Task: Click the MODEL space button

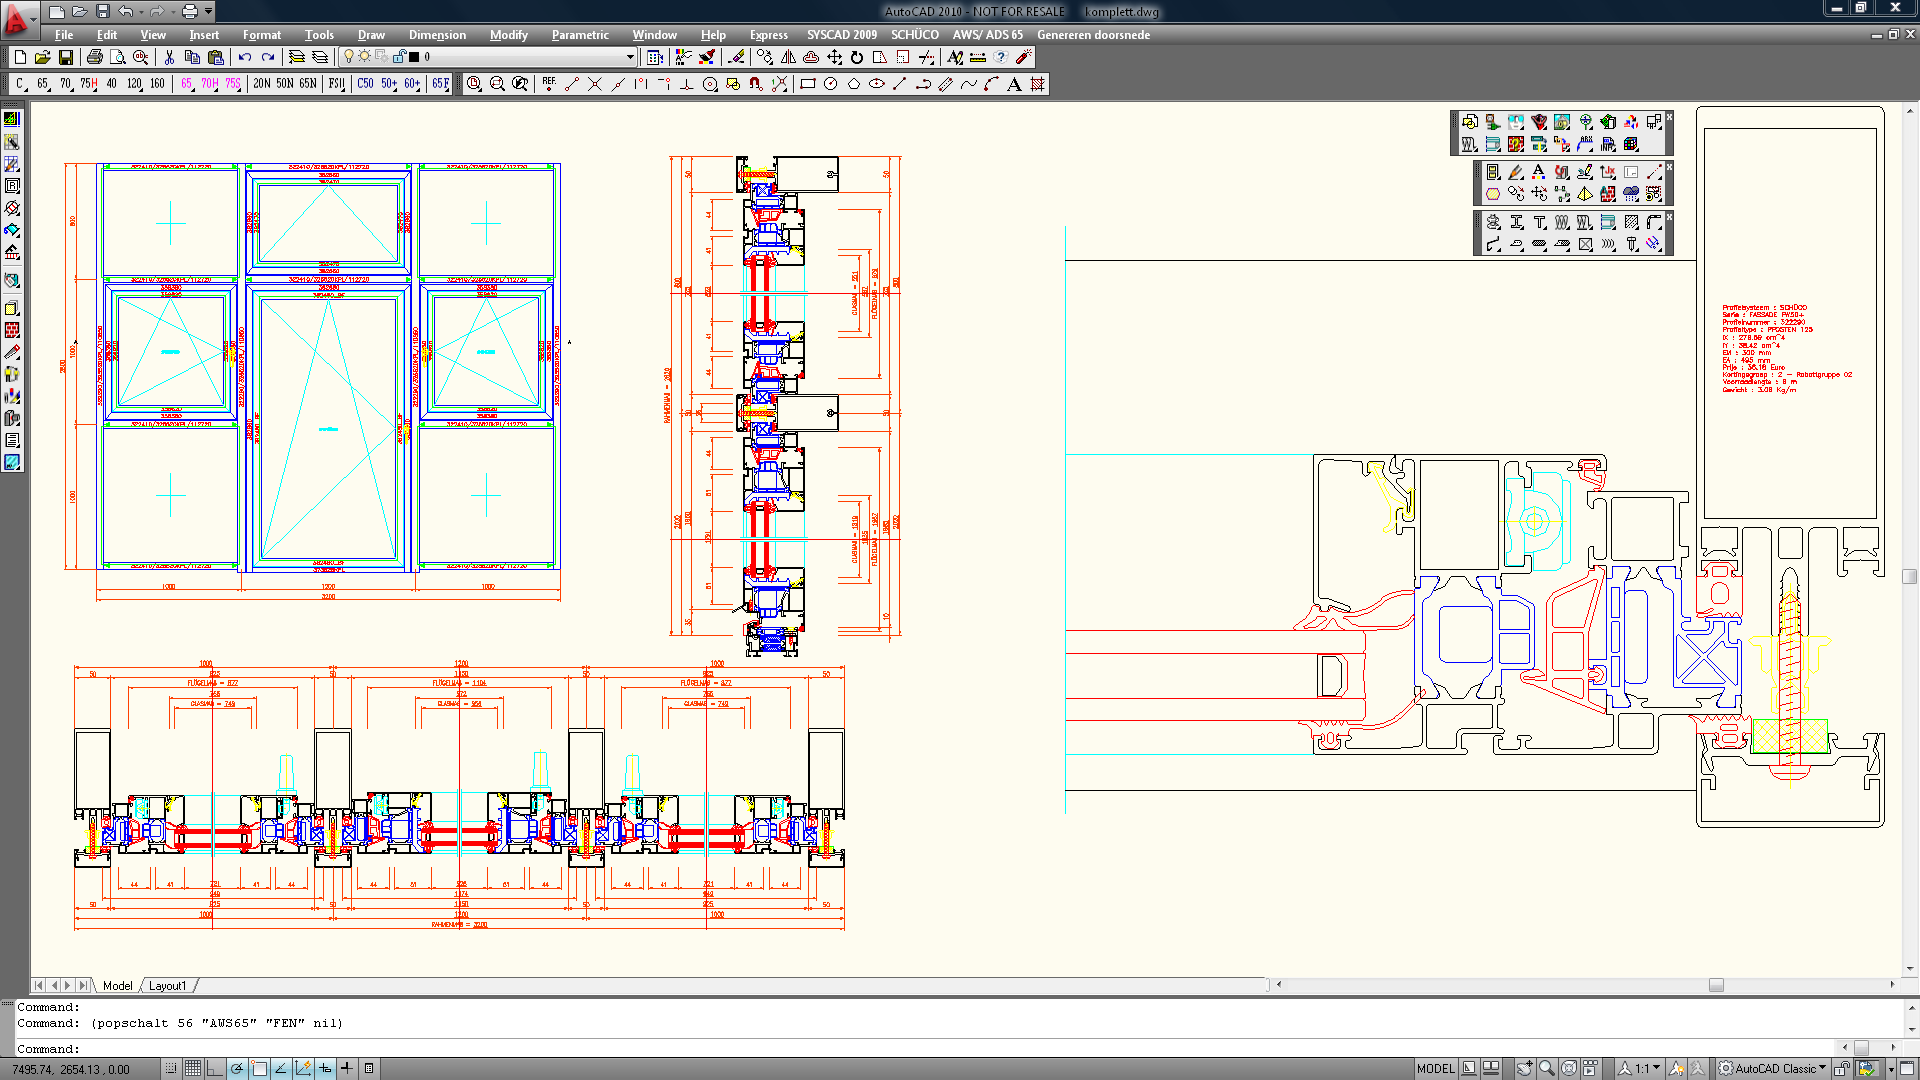Action: (x=1435, y=1068)
